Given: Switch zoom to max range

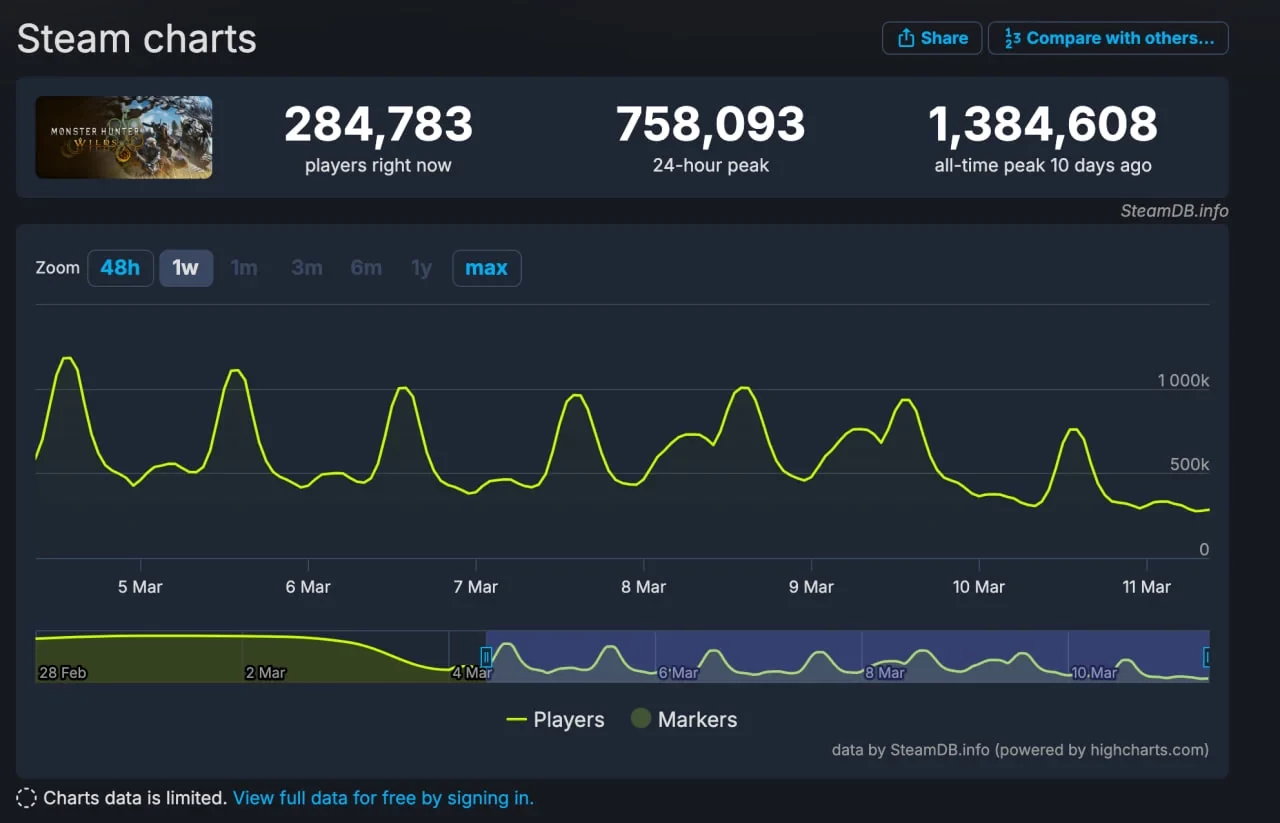Looking at the screenshot, I should point(486,268).
